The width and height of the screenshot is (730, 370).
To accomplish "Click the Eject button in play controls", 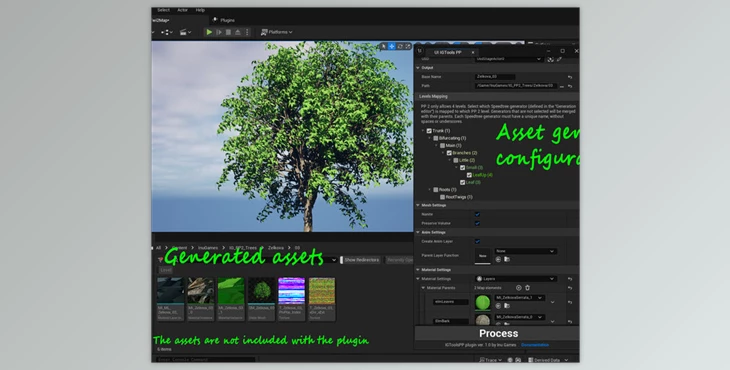I will pyautogui.click(x=237, y=32).
